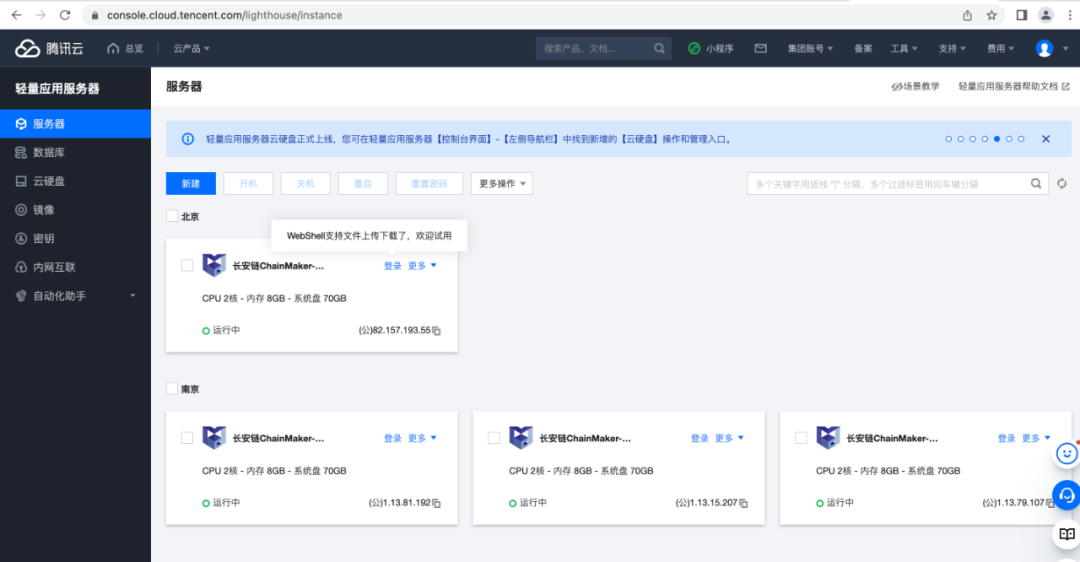
Task: Open 更多 menu on 1.13.79.107 card
Action: point(1036,438)
